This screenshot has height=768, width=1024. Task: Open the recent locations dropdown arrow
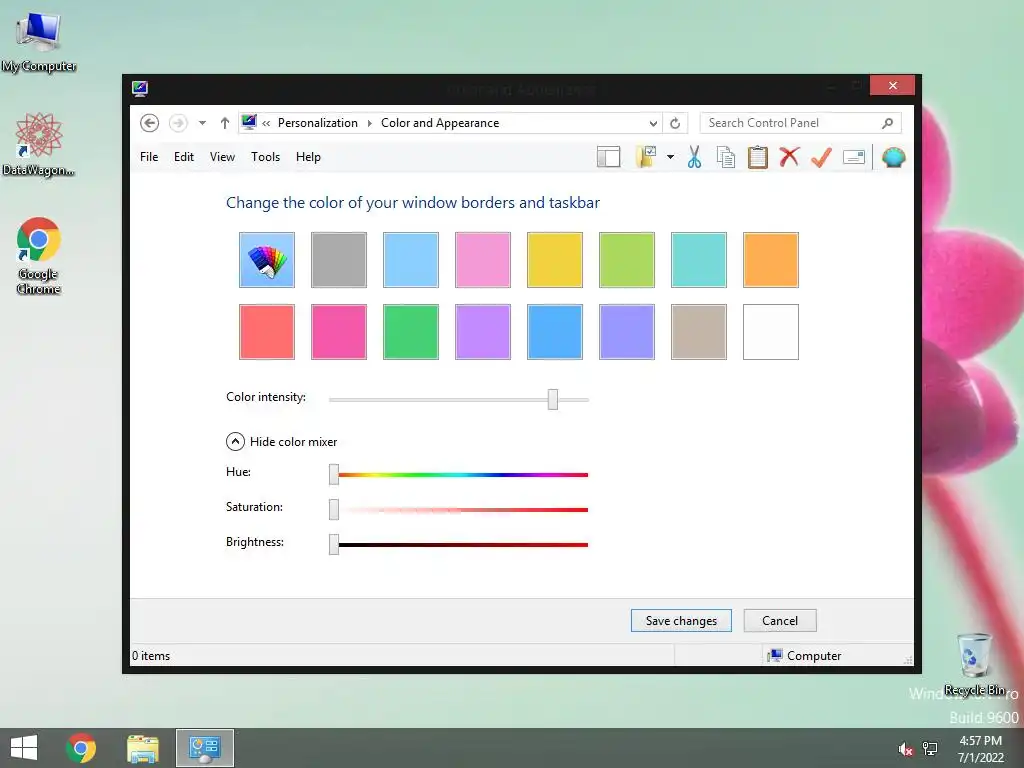(x=202, y=123)
